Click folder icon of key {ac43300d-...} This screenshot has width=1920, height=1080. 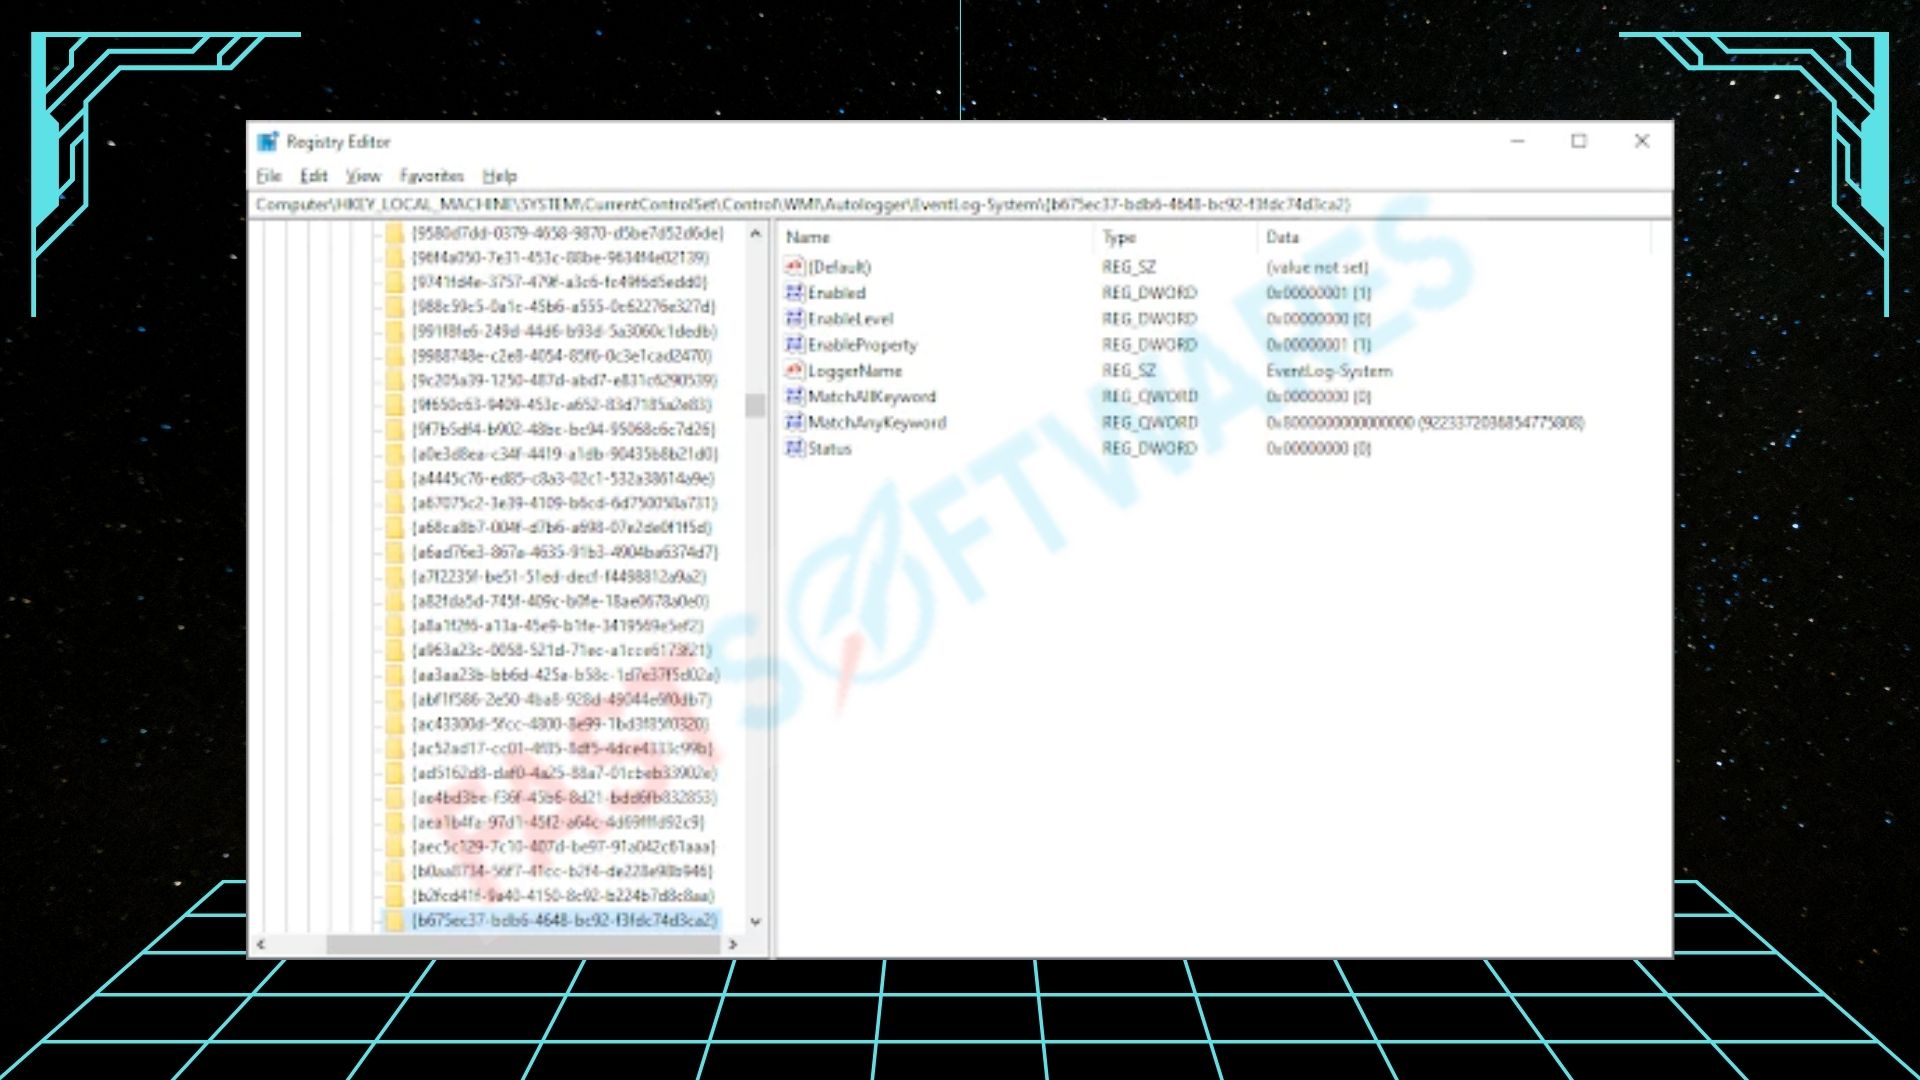[395, 724]
